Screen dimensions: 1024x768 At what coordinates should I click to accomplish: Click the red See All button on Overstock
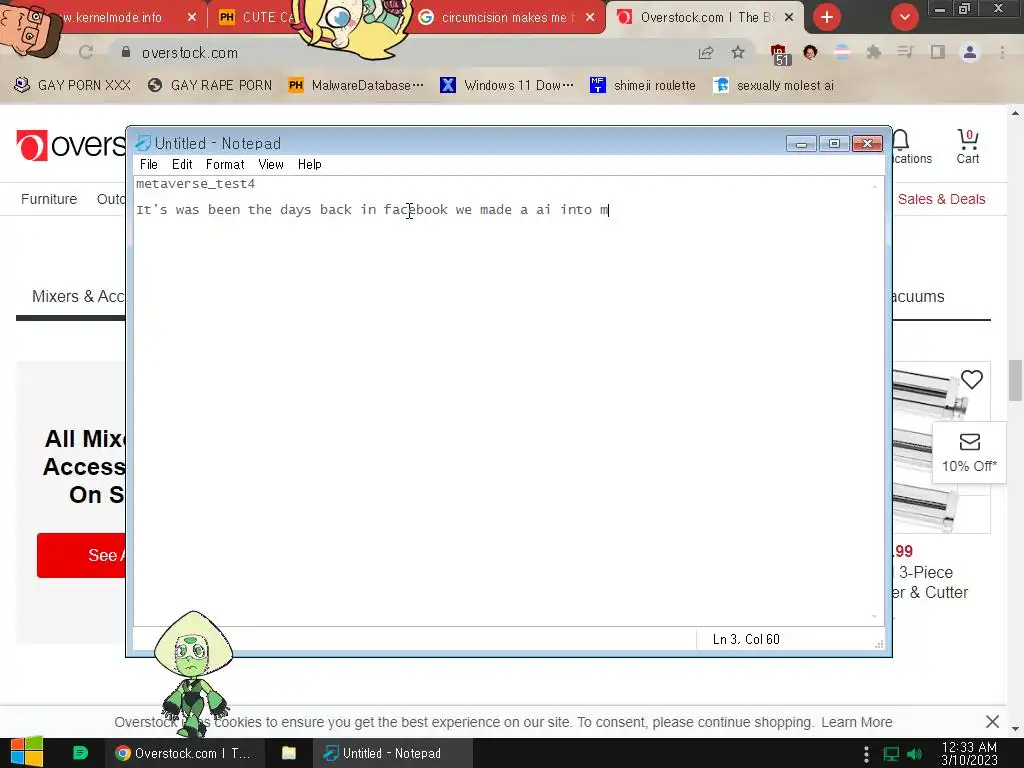click(82, 555)
